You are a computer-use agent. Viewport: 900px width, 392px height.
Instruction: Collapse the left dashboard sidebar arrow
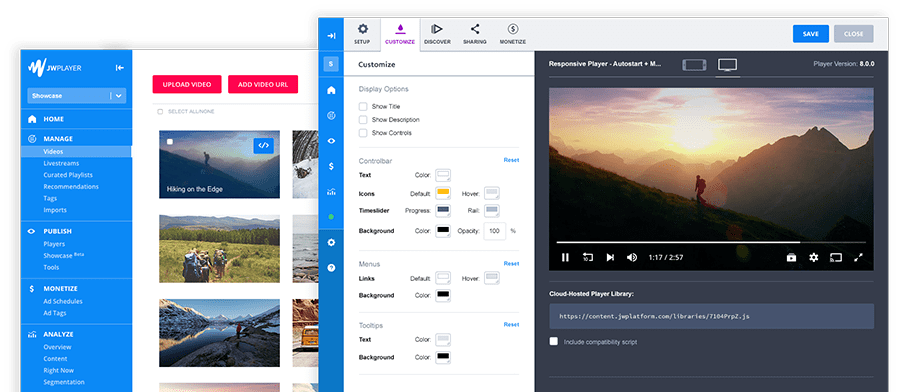[x=119, y=68]
